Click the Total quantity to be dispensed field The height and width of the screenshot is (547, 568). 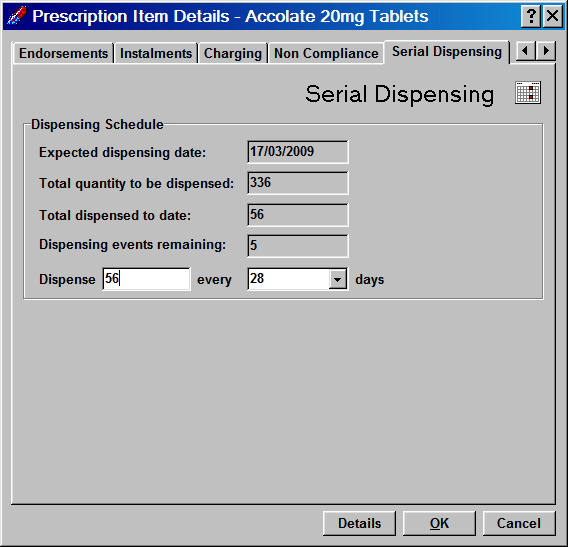pos(298,183)
